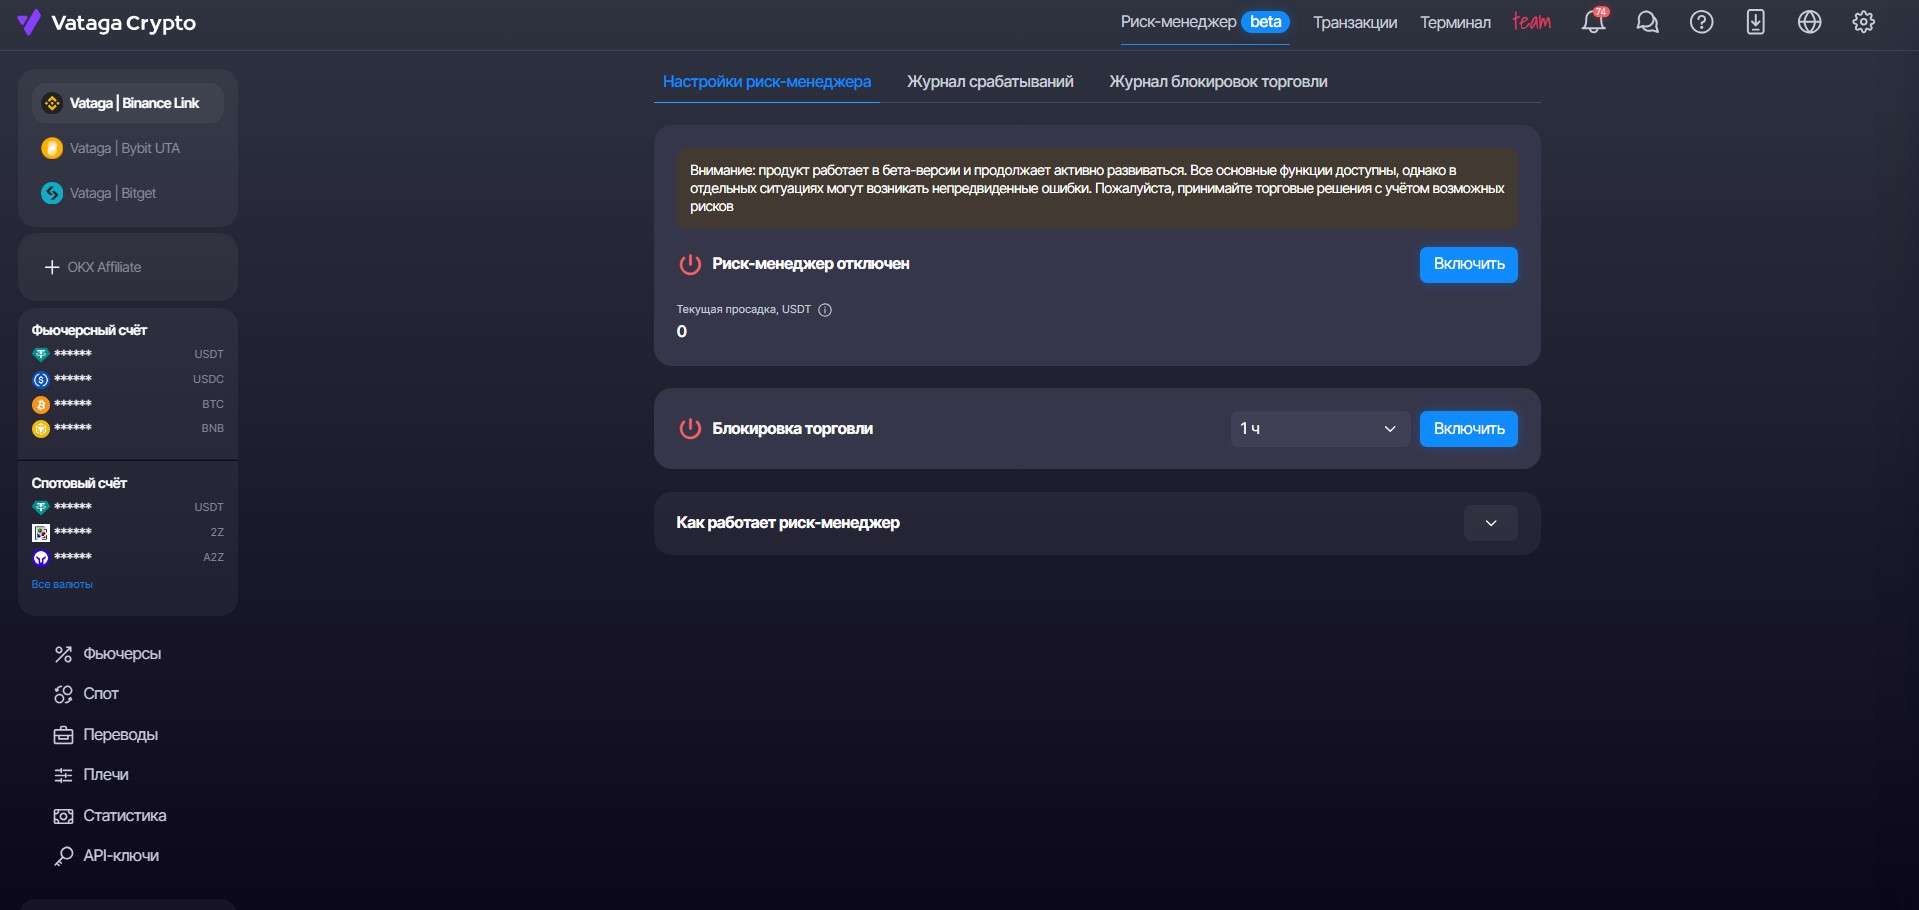1919x910 pixels.
Task: Click the power icon next to Блокировка торговли
Action: 690,429
